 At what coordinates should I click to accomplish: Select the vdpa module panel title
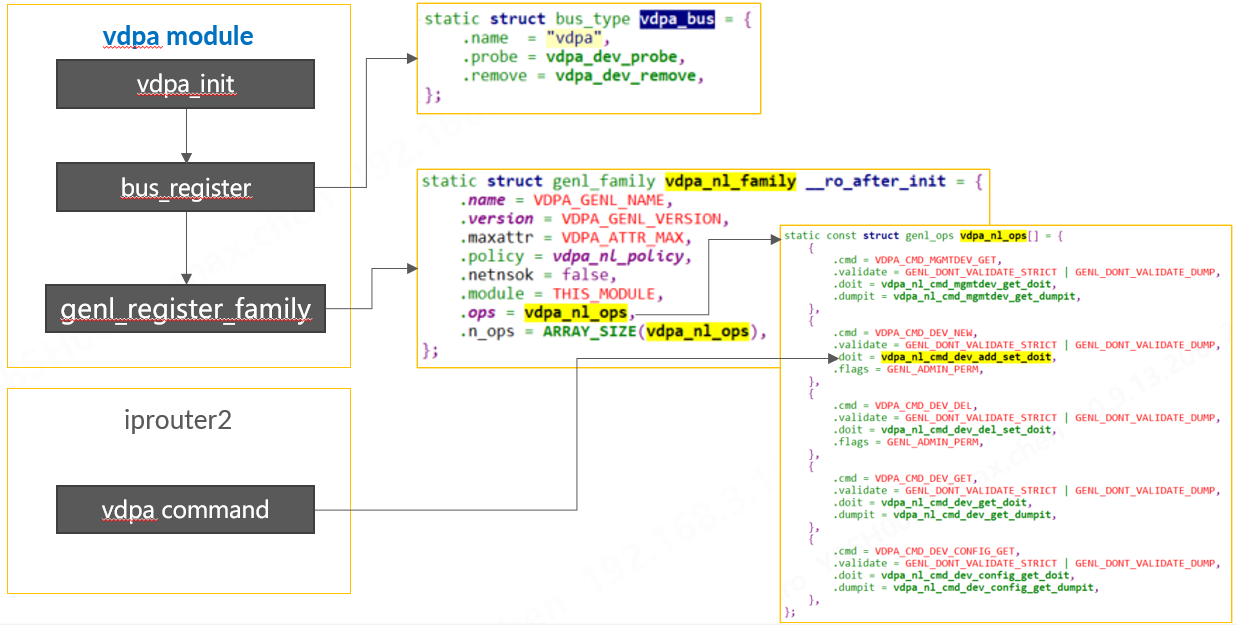coord(176,35)
